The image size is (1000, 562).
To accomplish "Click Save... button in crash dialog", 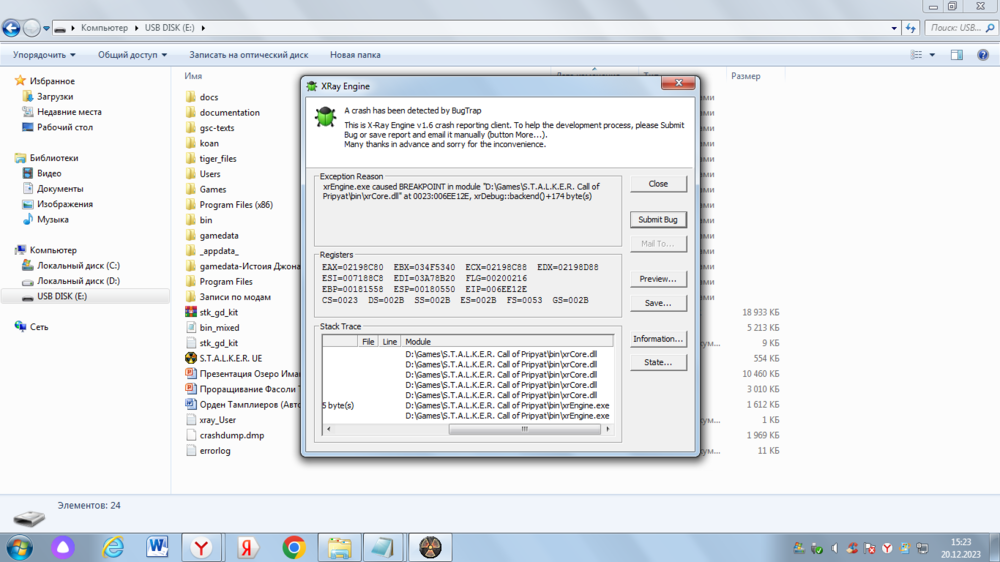I will click(x=658, y=303).
